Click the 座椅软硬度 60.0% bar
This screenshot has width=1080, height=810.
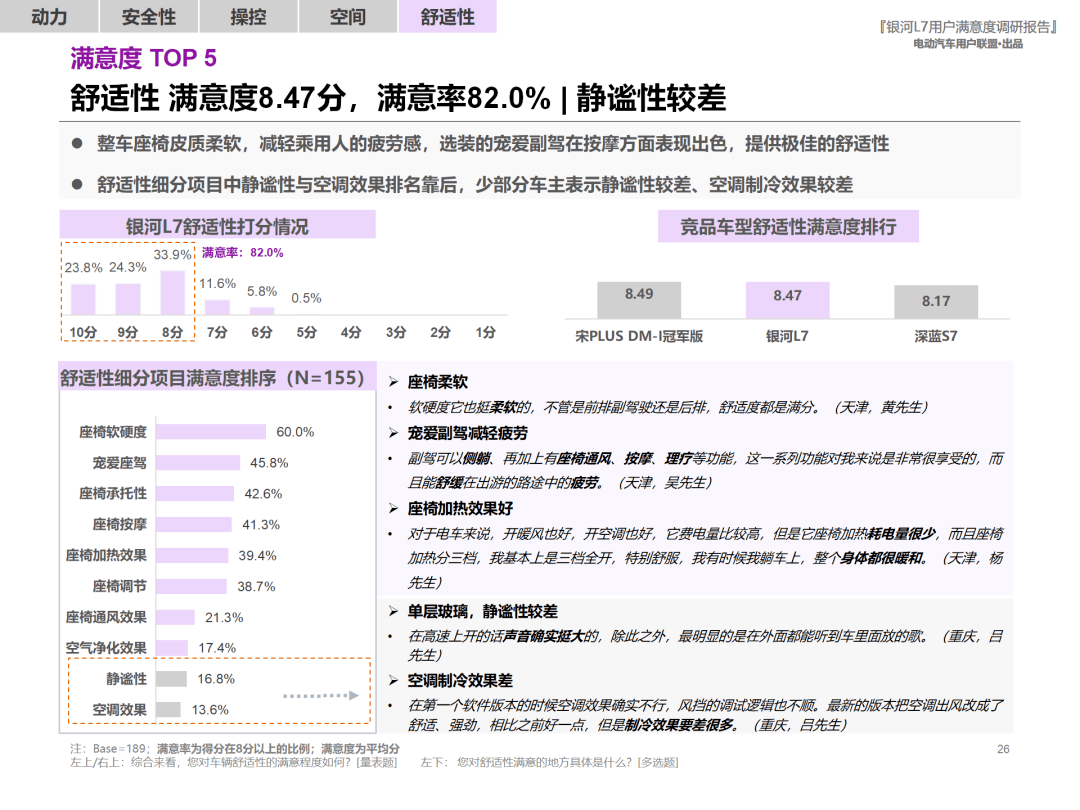coord(211,432)
